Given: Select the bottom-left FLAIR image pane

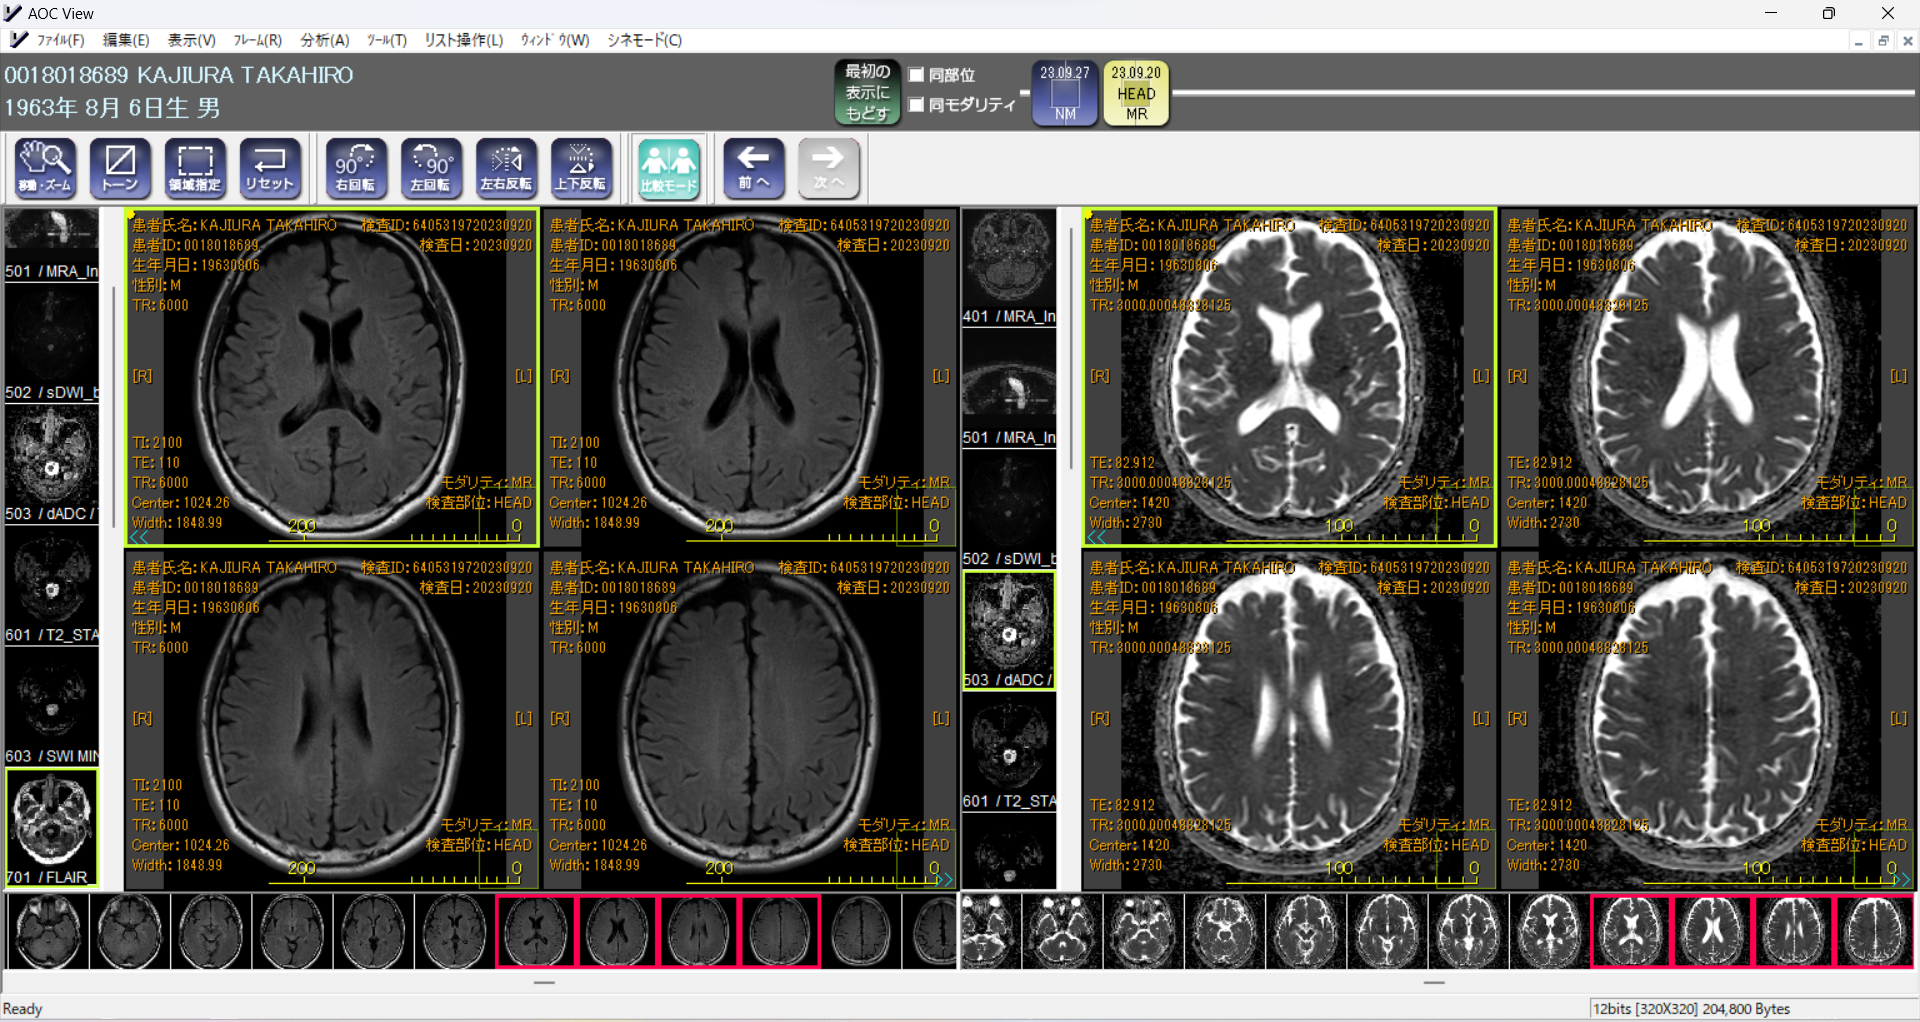Looking at the screenshot, I should click(x=332, y=720).
